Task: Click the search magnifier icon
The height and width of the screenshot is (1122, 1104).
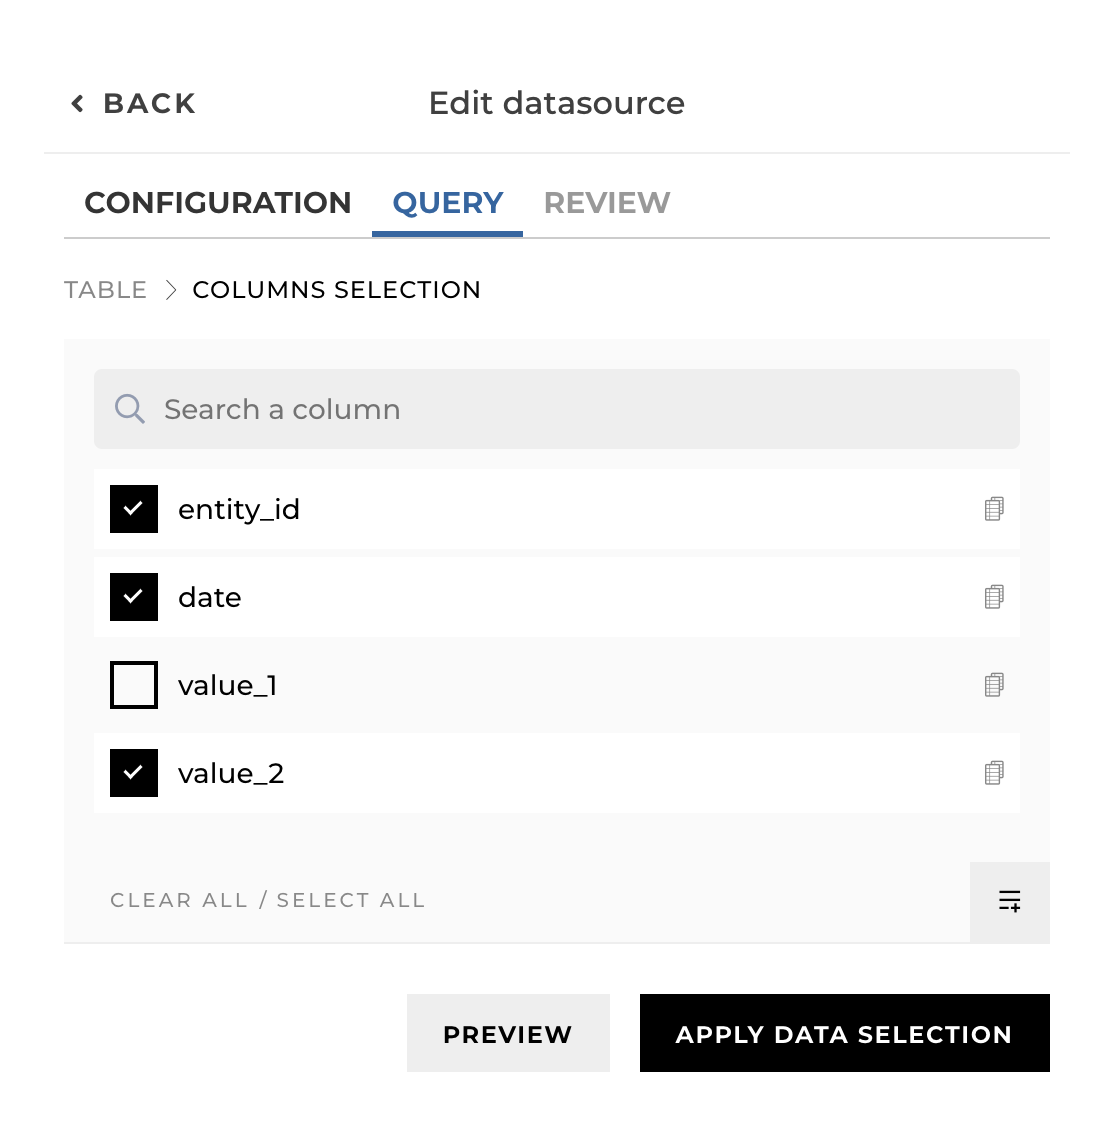Action: click(130, 409)
